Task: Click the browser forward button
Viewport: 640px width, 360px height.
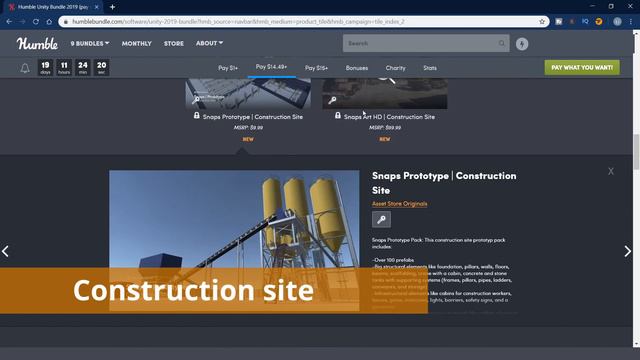Action: tap(22, 22)
